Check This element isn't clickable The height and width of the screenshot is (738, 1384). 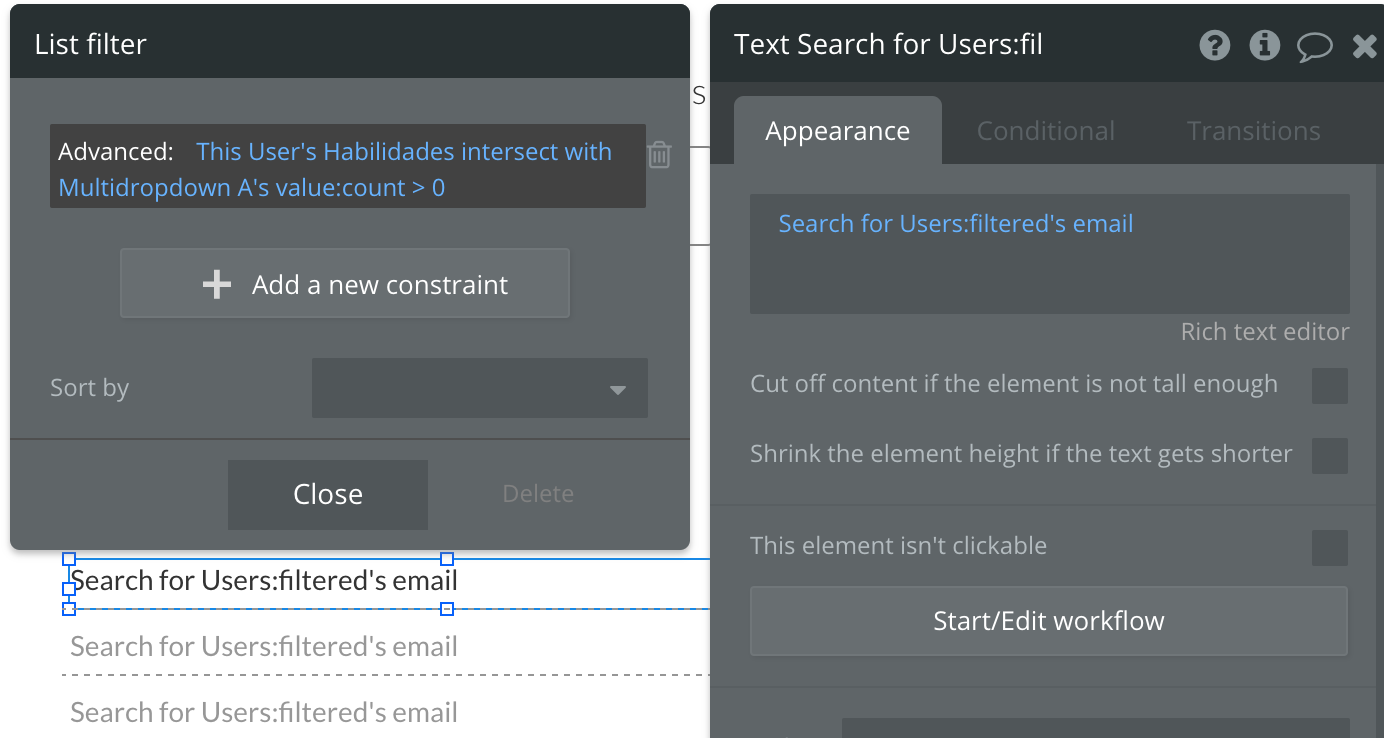[1329, 547]
